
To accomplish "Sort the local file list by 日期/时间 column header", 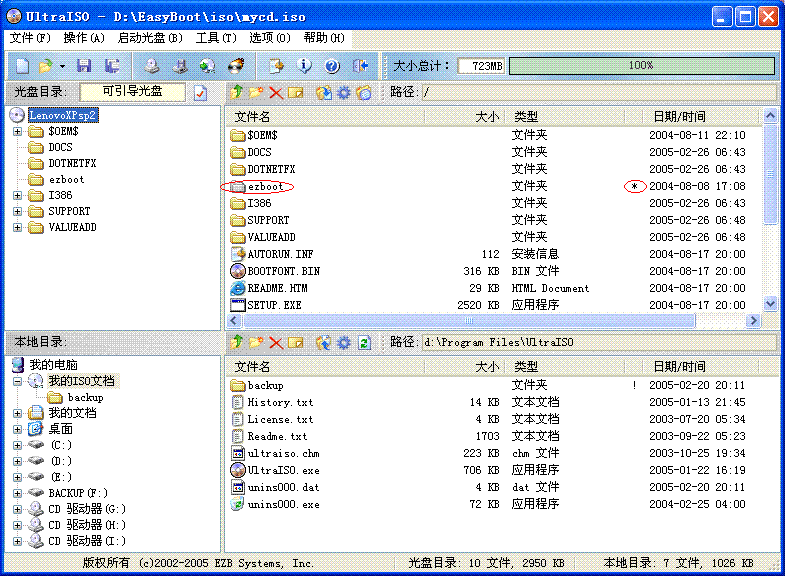I will click(701, 367).
